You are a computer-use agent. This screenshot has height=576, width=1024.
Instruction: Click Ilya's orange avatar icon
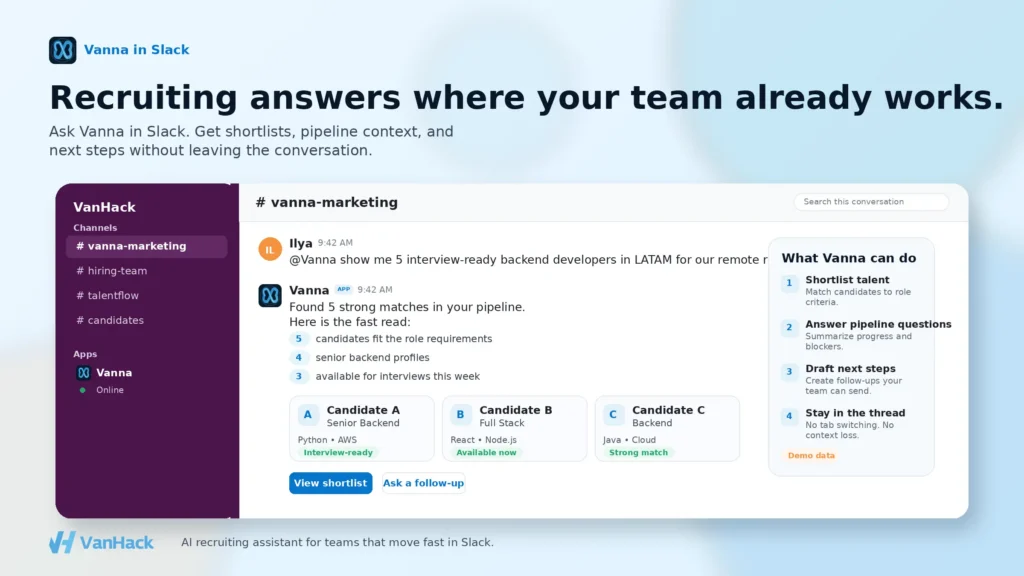point(270,249)
